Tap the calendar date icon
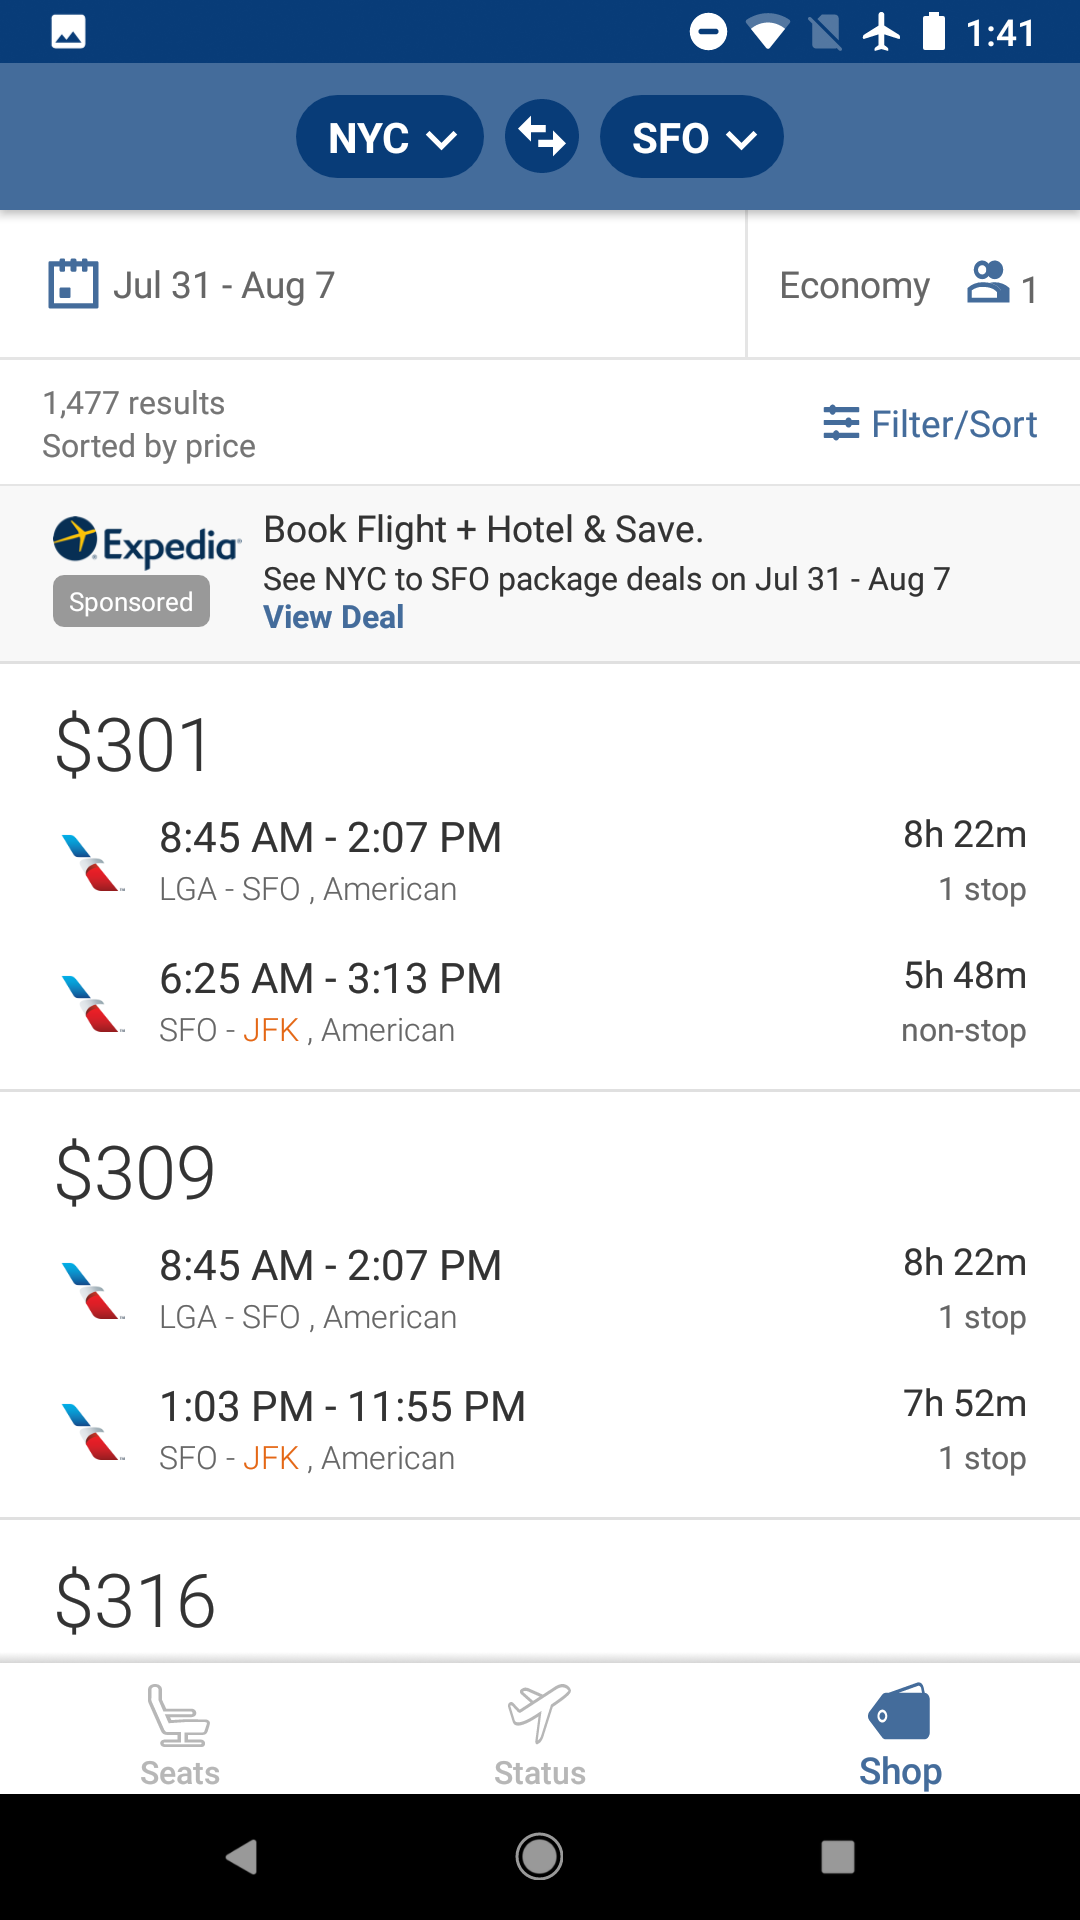Viewport: 1080px width, 1920px height. pos(73,284)
